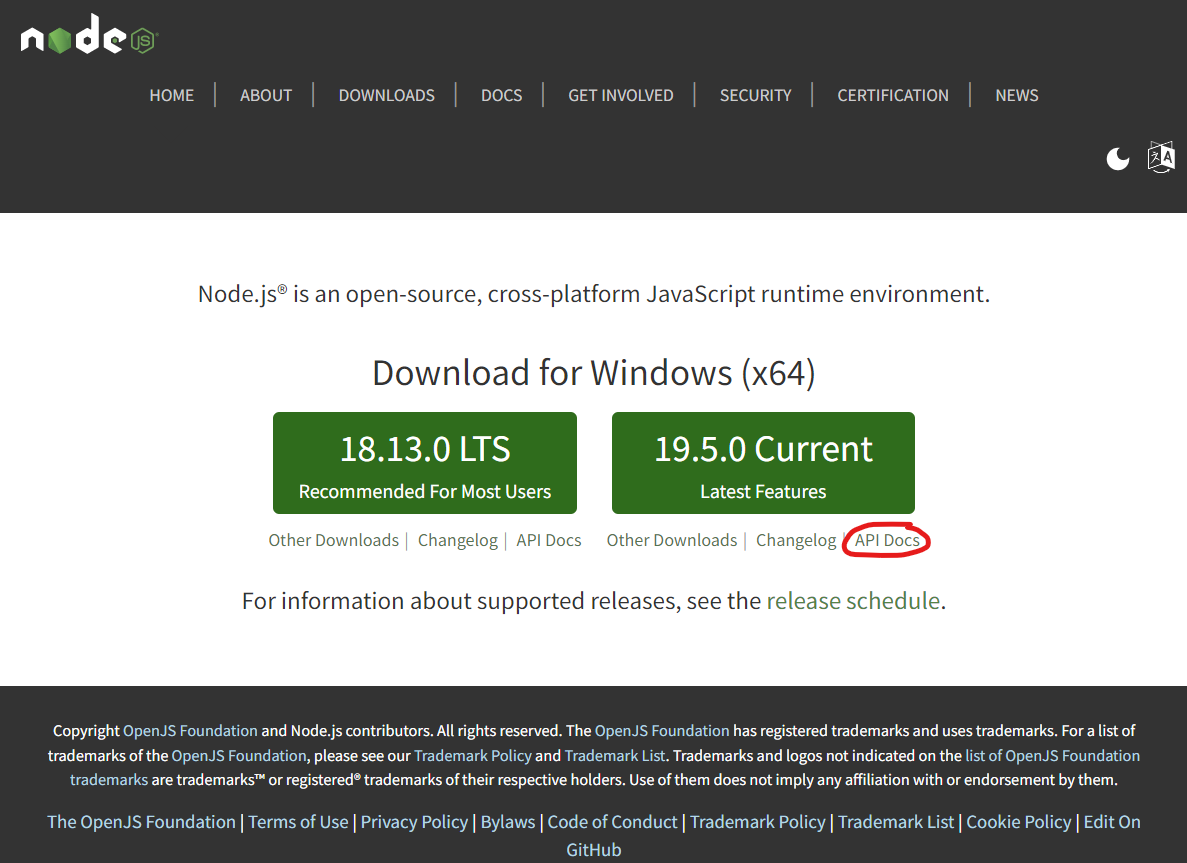The image size is (1187, 863).
Task: Click the Node.js logo
Action: pos(88,35)
